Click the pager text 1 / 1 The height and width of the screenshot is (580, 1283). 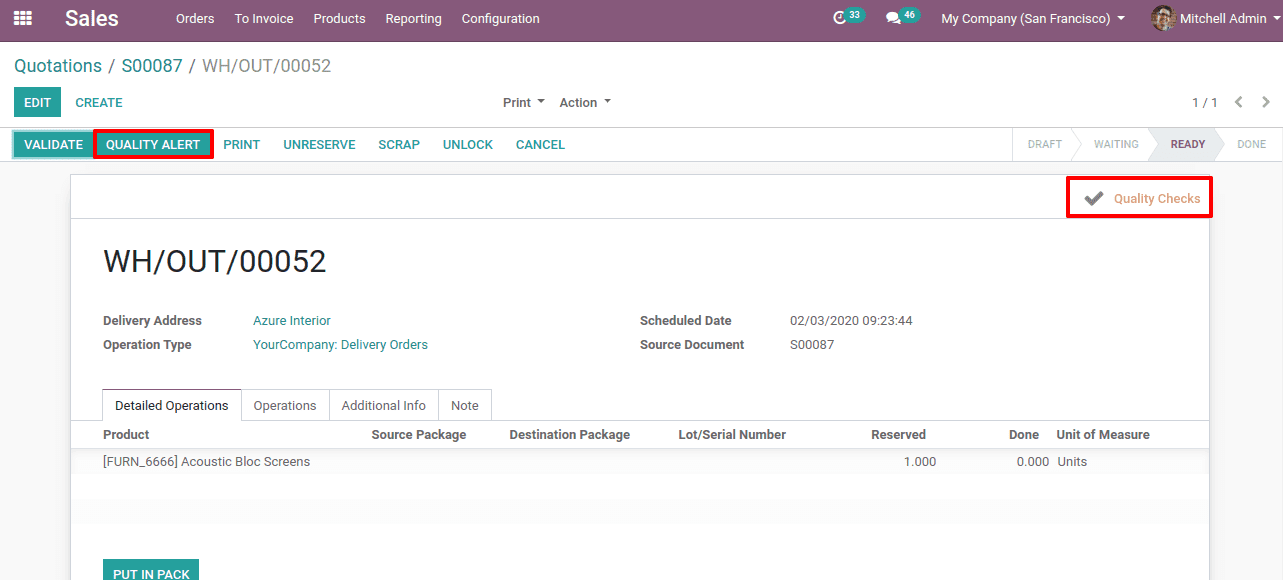[x=1205, y=103]
